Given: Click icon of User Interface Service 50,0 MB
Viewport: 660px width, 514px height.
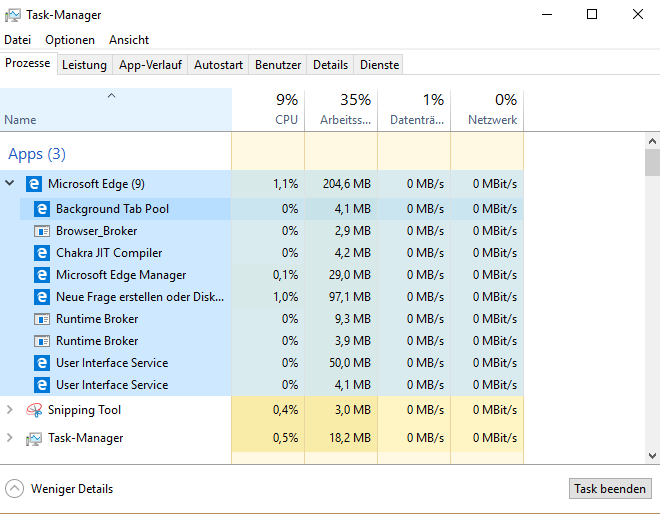Looking at the screenshot, I should (42, 363).
